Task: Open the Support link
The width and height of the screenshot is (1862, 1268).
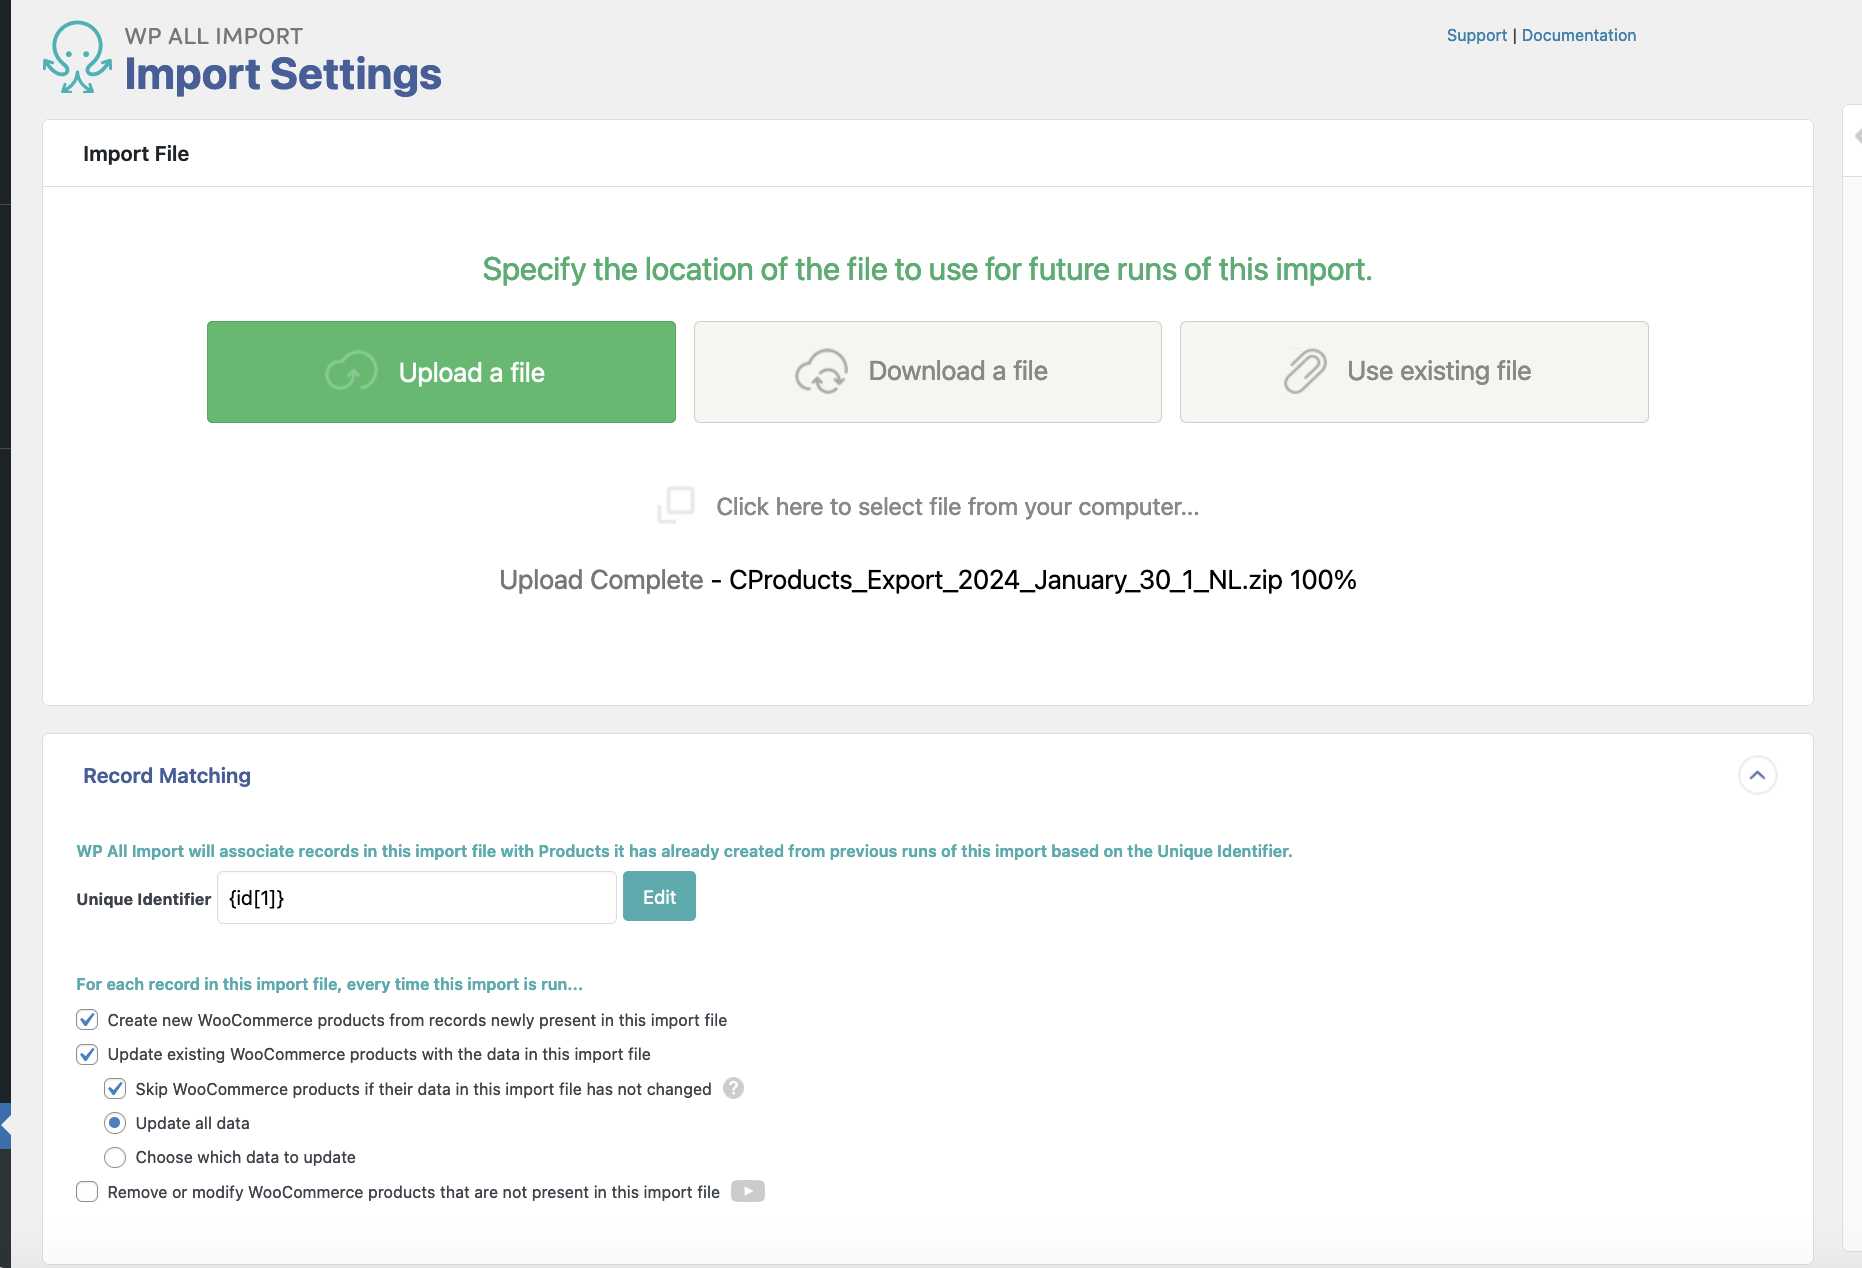Action: pos(1476,35)
